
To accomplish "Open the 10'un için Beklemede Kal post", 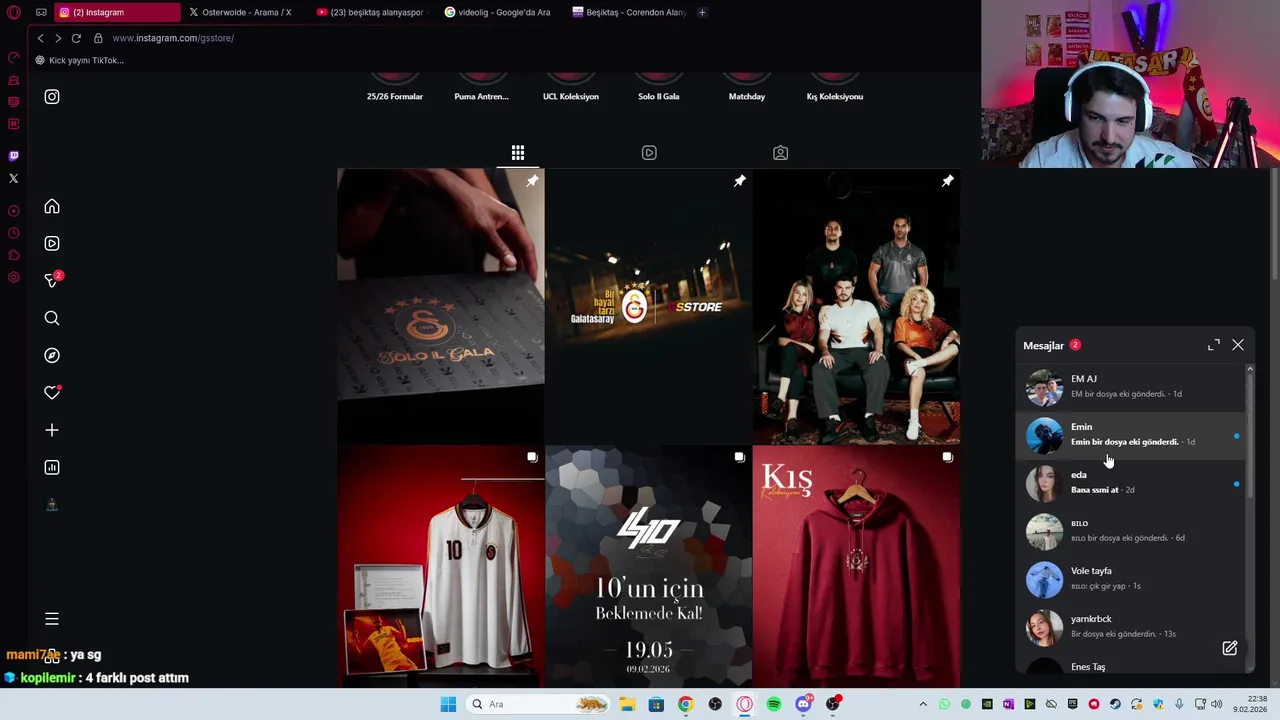I will [649, 567].
